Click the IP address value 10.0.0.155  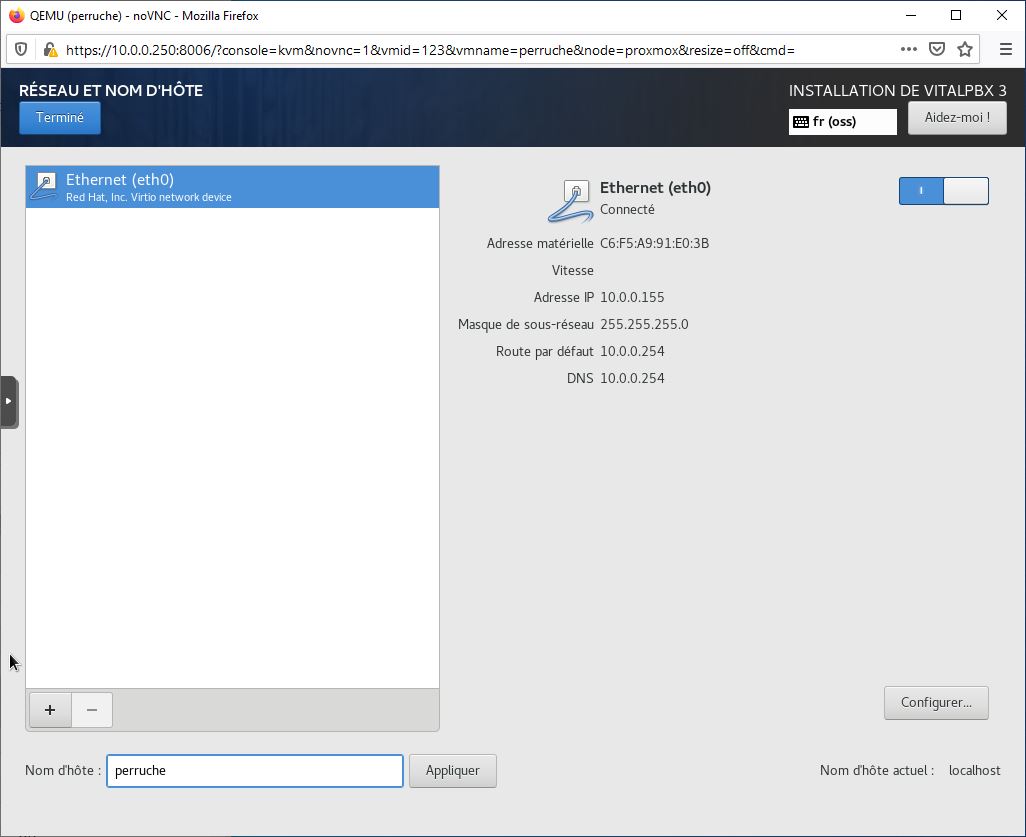tap(632, 298)
